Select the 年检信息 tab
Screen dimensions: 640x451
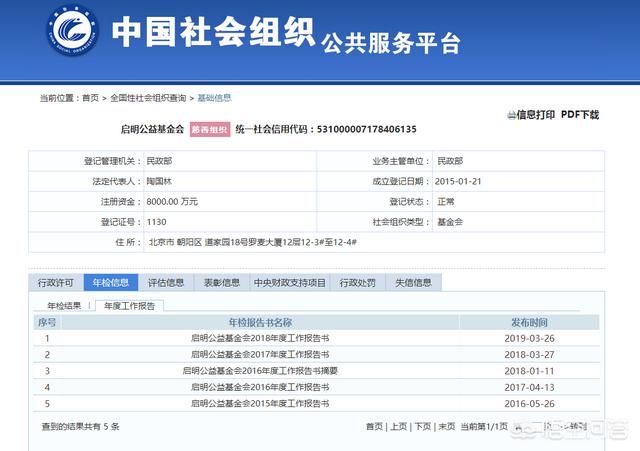click(111, 283)
